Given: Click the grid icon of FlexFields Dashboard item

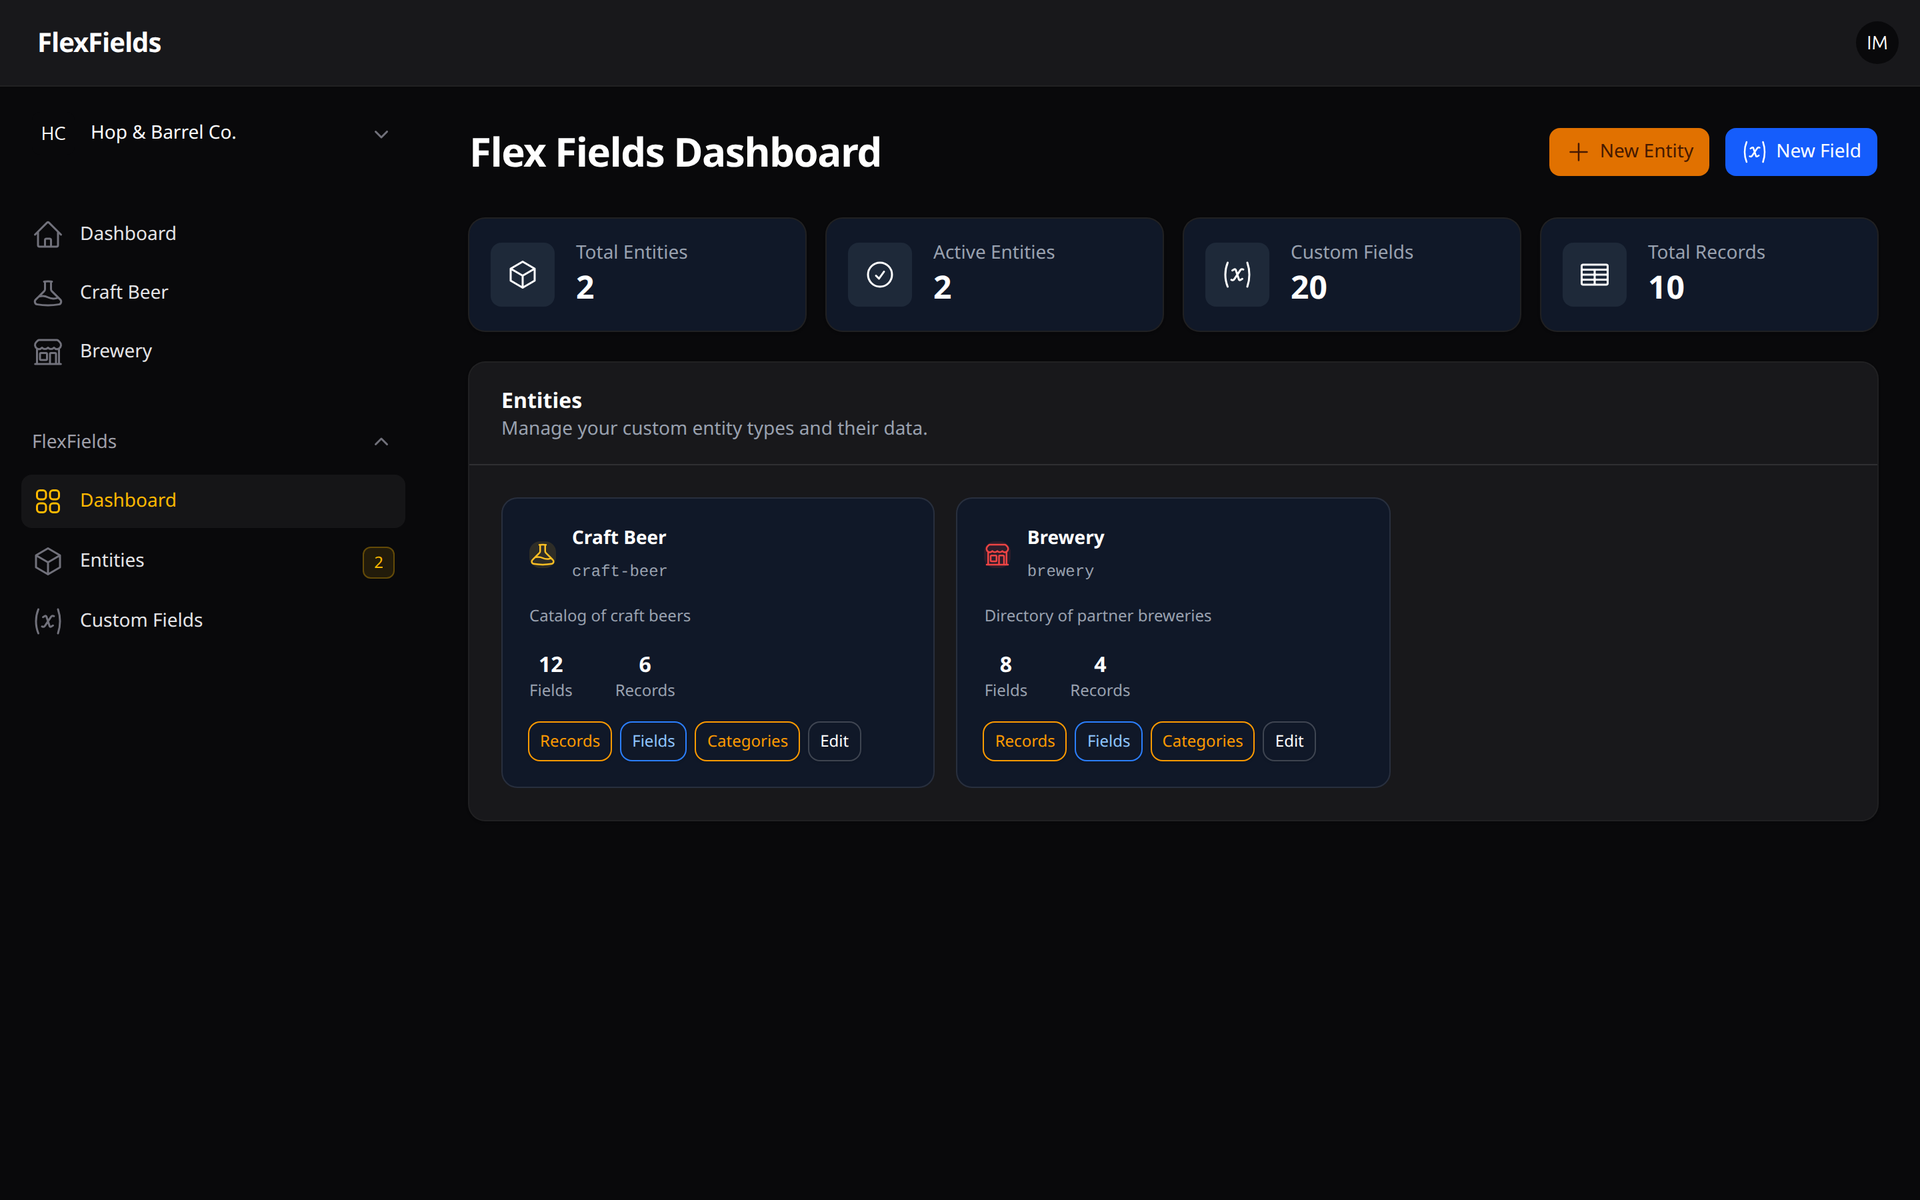Looking at the screenshot, I should coord(48,501).
